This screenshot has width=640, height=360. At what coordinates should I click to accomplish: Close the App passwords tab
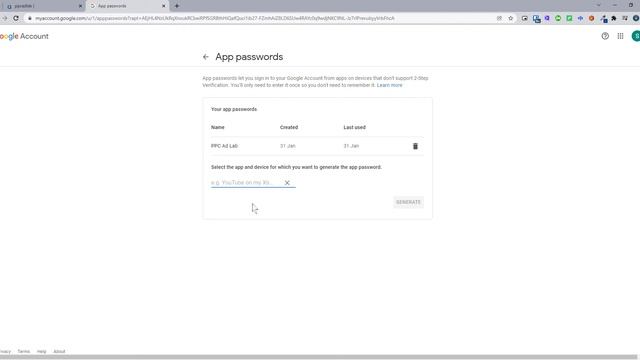click(x=164, y=6)
